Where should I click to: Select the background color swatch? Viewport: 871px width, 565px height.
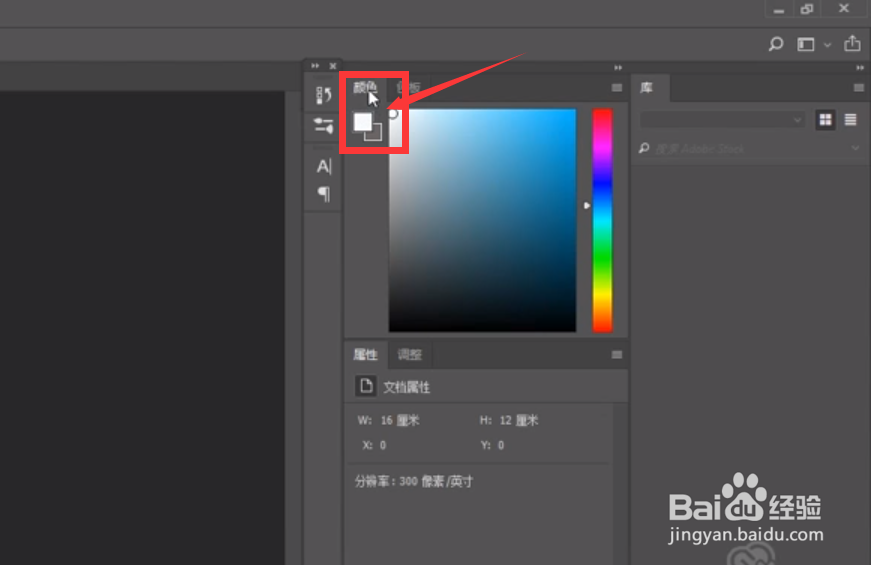pyautogui.click(x=376, y=134)
